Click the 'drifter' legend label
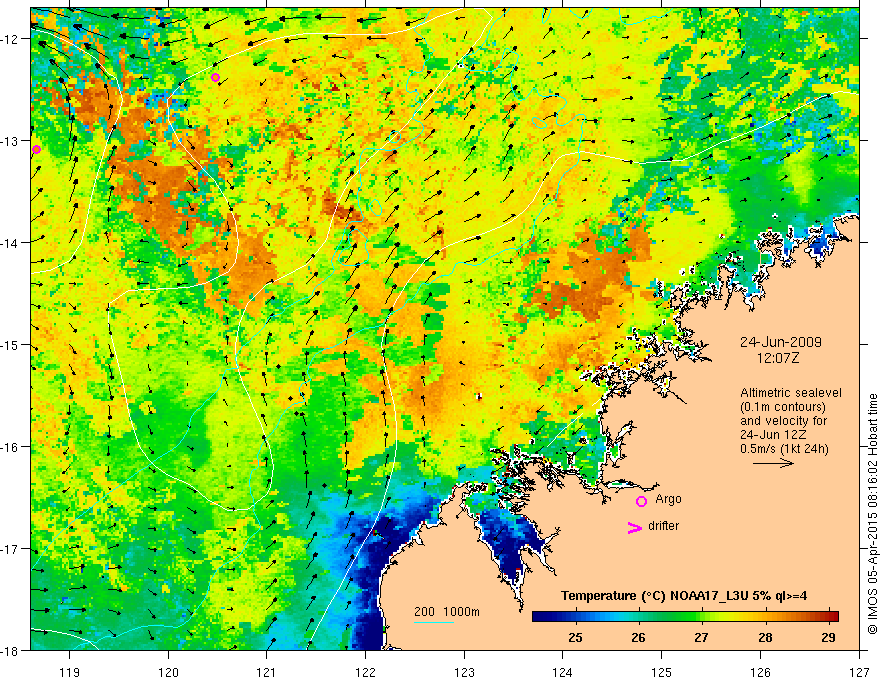 click(663, 526)
